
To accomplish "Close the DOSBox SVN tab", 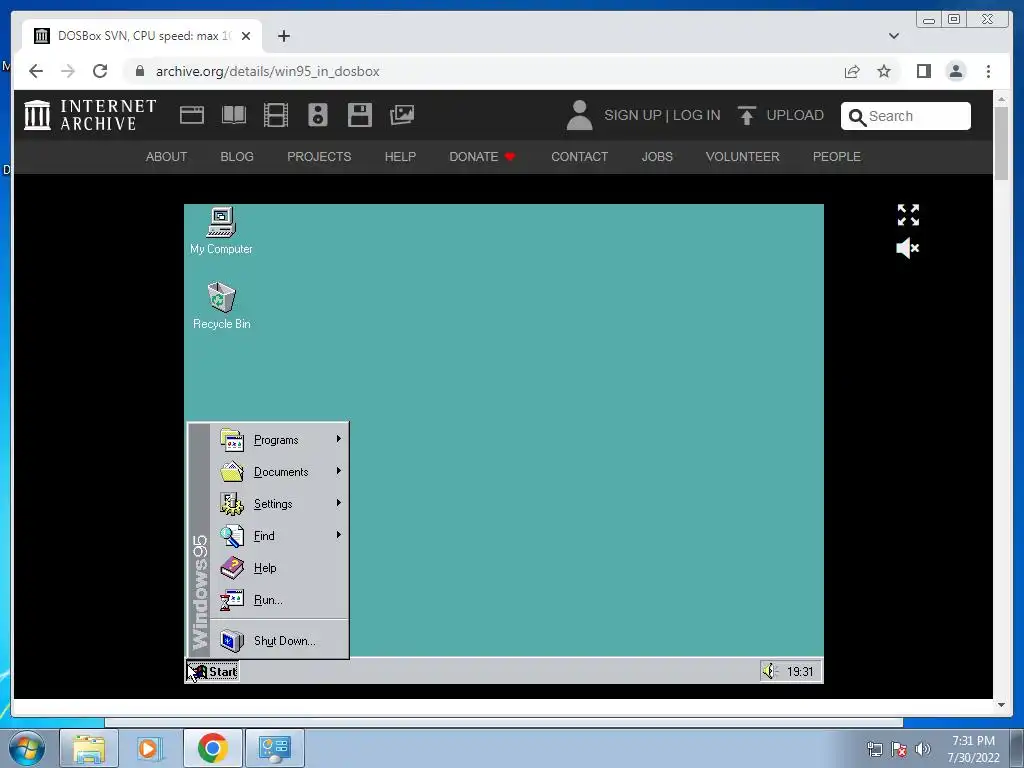I will pos(246,36).
